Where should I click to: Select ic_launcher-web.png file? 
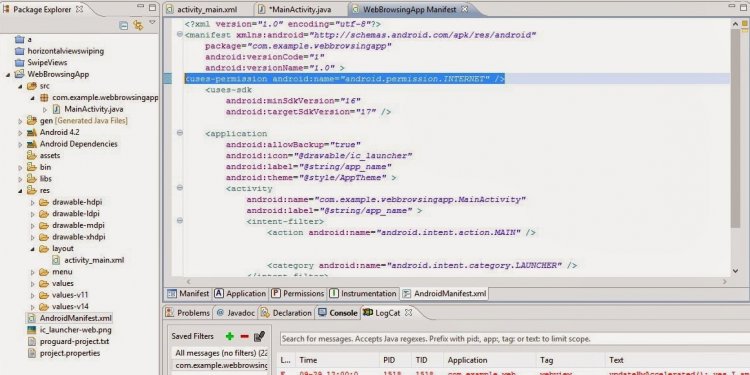click(76, 330)
